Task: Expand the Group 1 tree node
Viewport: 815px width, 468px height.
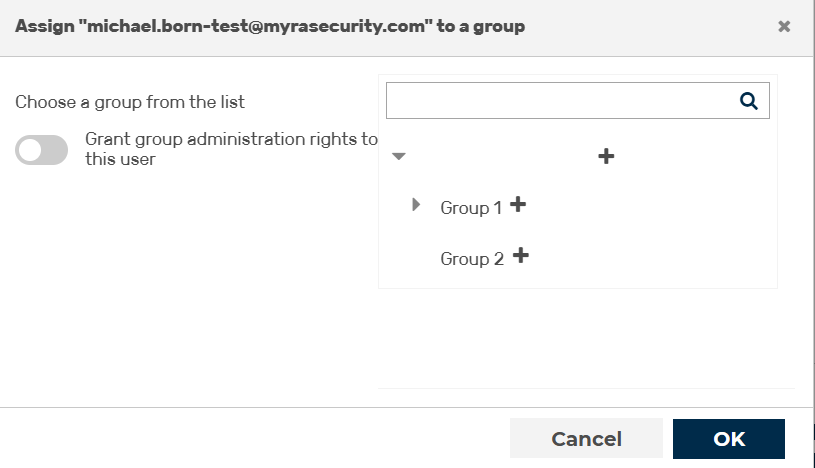Action: point(416,204)
